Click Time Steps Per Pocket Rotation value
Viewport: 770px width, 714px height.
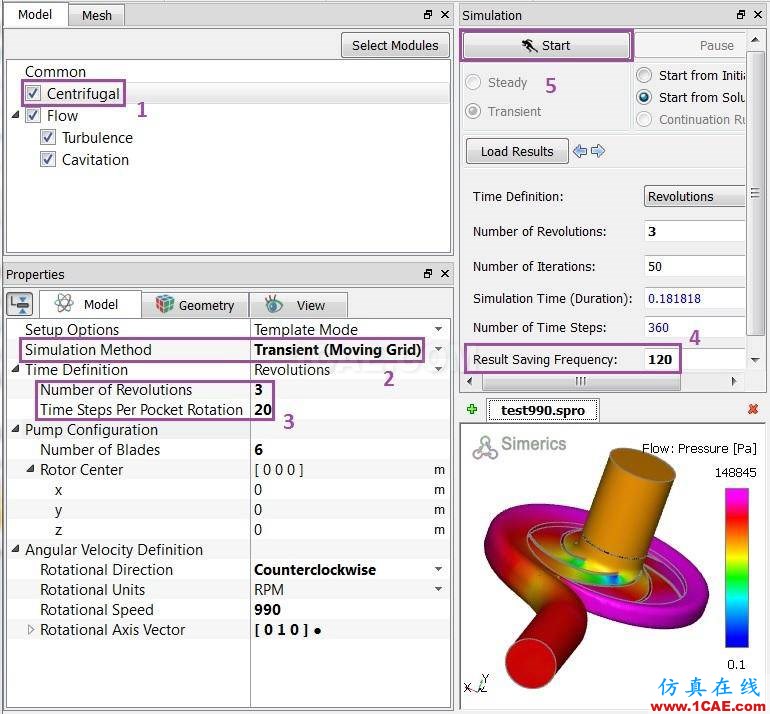(x=263, y=409)
